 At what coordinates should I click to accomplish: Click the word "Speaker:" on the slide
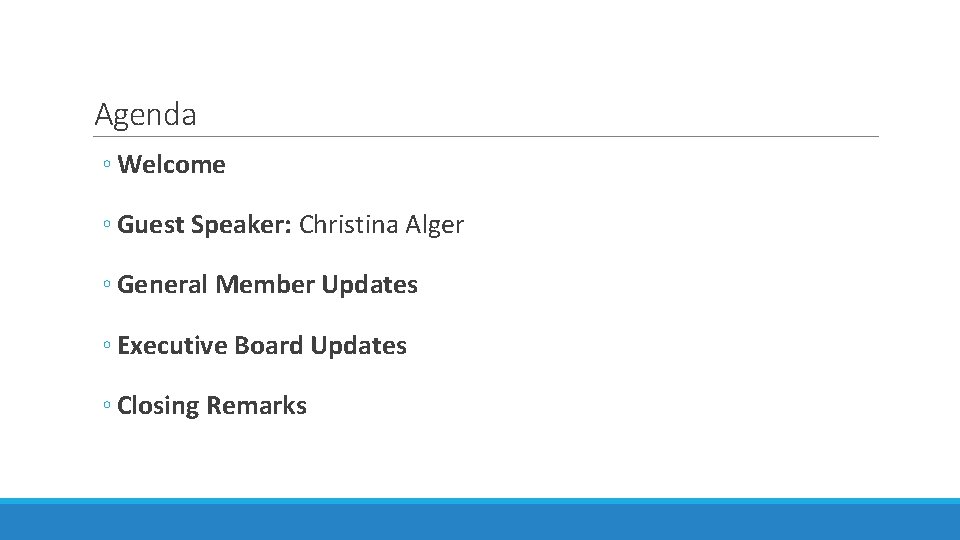[x=241, y=225]
